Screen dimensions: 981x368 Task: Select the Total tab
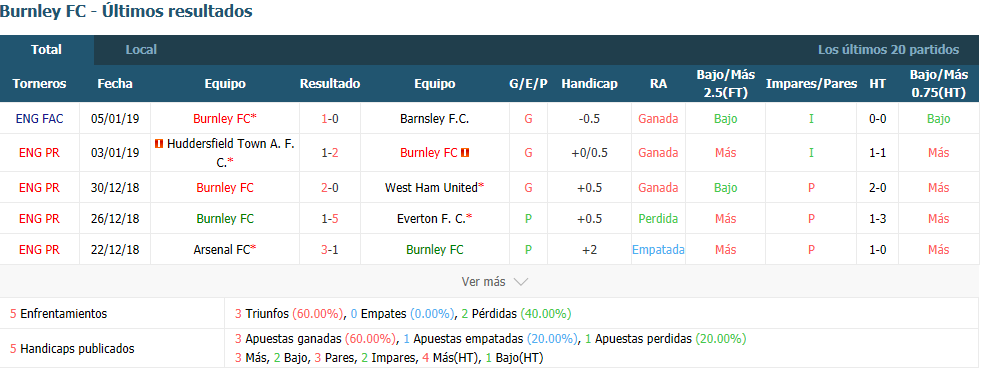click(x=47, y=50)
